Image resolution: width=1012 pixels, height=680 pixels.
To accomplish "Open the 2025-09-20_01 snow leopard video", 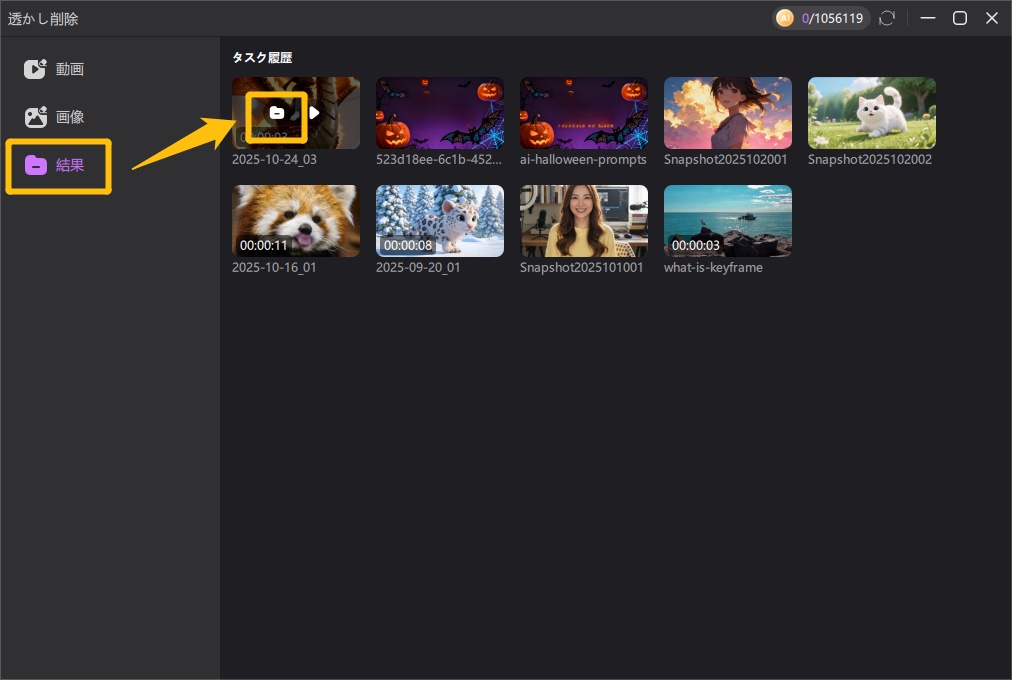I will coord(440,221).
